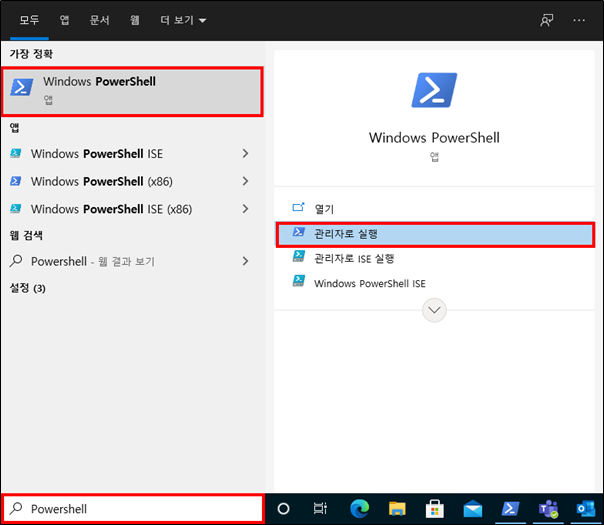Open Microsoft Store from taskbar

pos(435,509)
